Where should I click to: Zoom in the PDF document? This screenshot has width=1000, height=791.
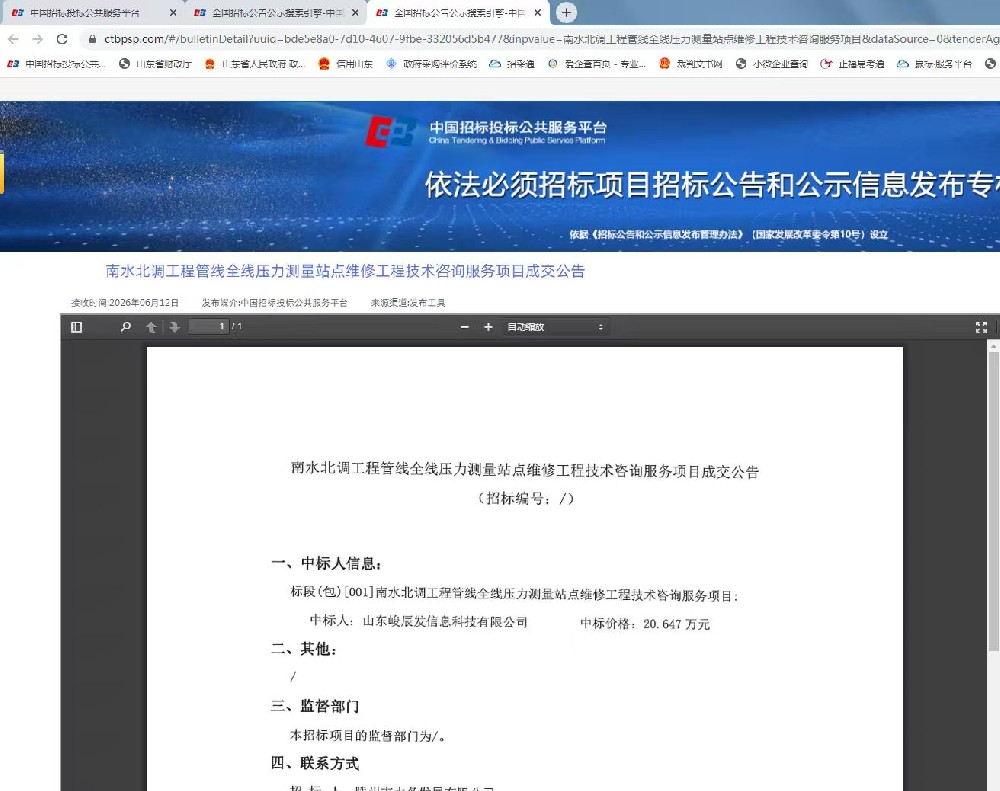pos(489,327)
